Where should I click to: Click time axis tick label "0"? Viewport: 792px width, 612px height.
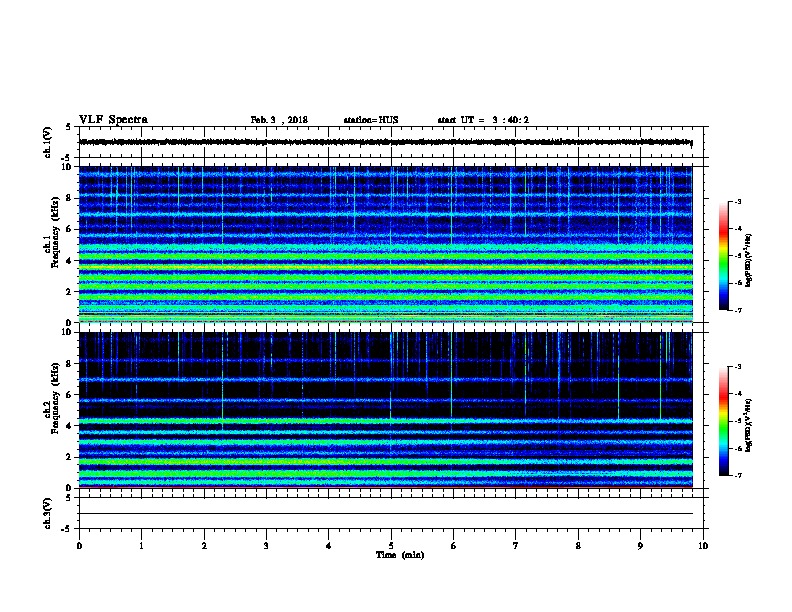point(79,546)
